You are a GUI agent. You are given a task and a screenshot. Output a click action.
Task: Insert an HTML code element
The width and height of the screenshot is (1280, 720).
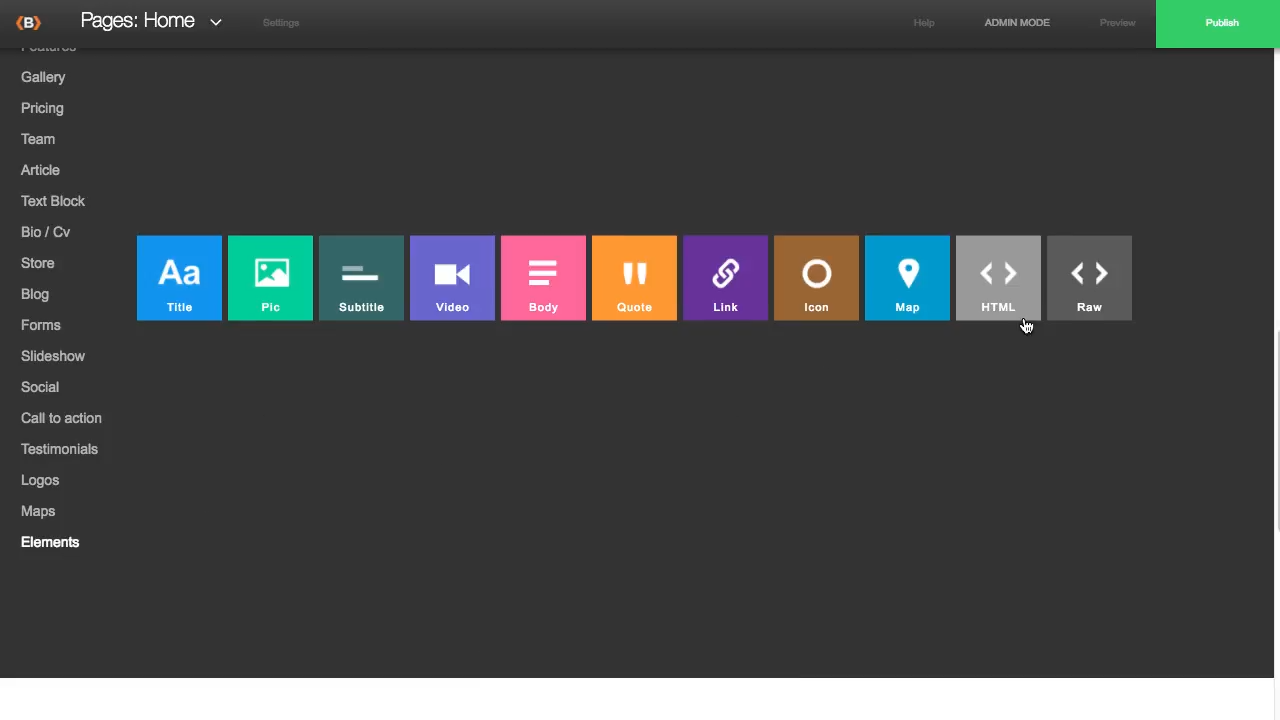click(x=998, y=278)
